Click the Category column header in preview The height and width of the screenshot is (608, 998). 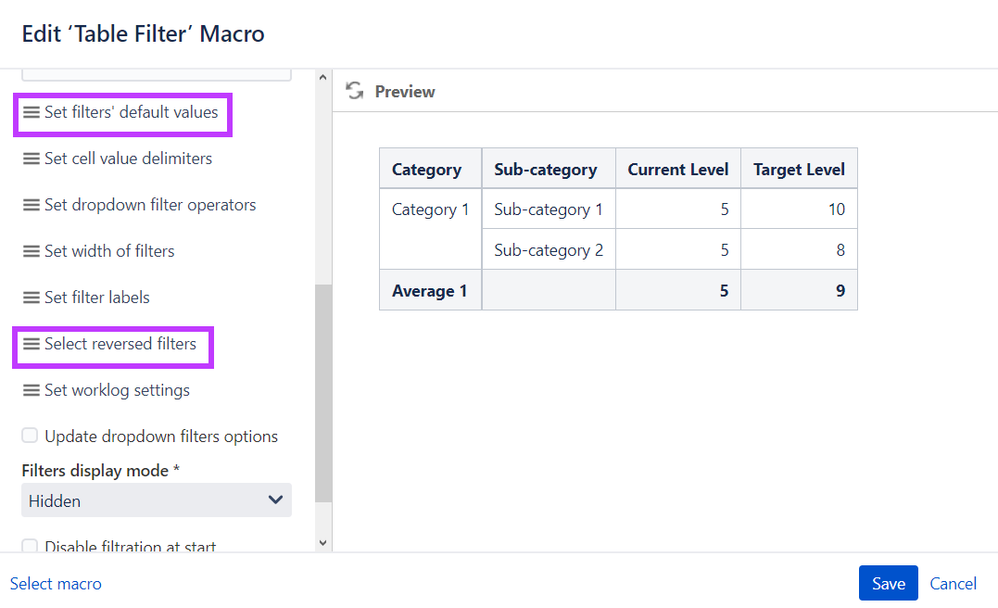click(x=427, y=169)
